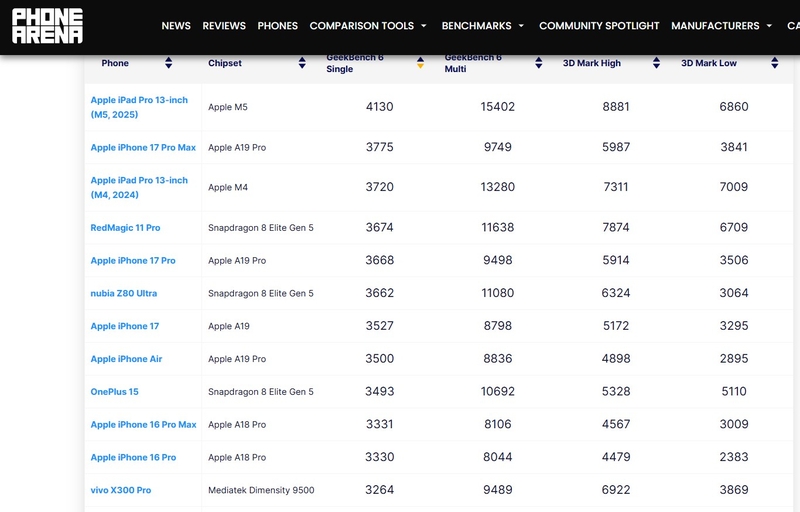Sort by GeekBench 6 Multi arrows
Viewport: 800px width, 512px height.
point(538,63)
